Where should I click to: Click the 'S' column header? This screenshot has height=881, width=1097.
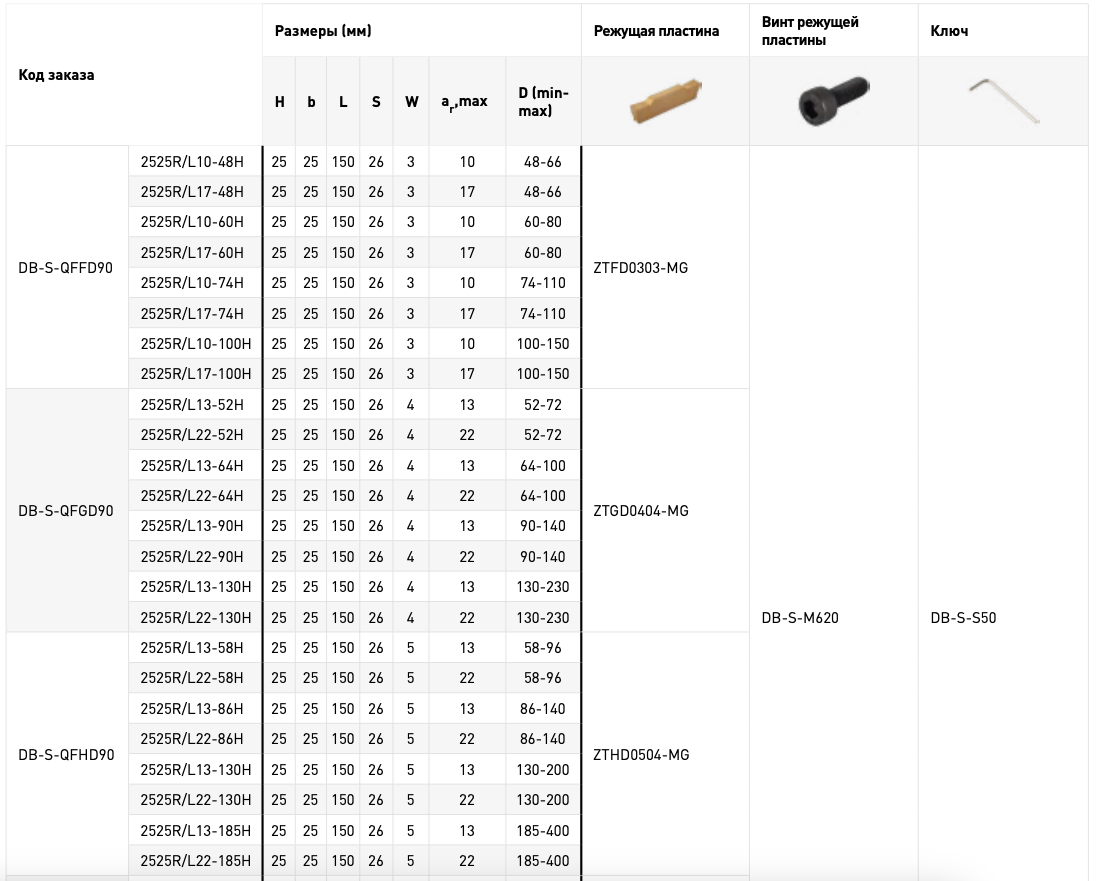(376, 102)
